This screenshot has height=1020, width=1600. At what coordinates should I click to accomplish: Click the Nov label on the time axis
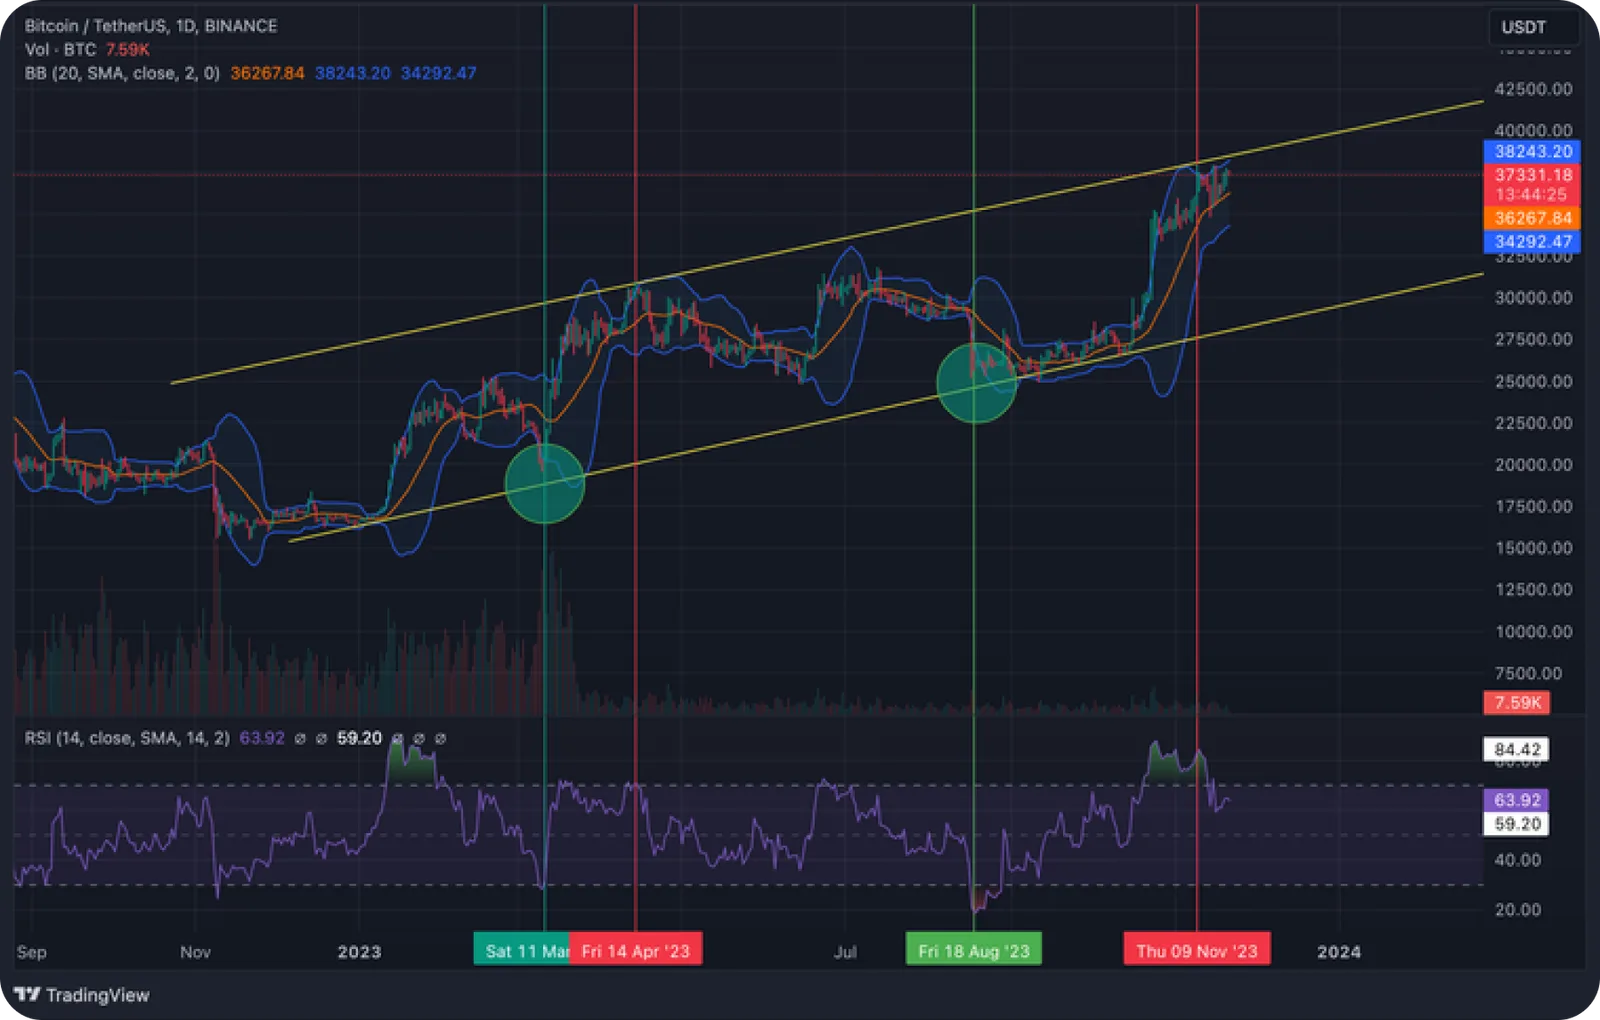pyautogui.click(x=195, y=951)
